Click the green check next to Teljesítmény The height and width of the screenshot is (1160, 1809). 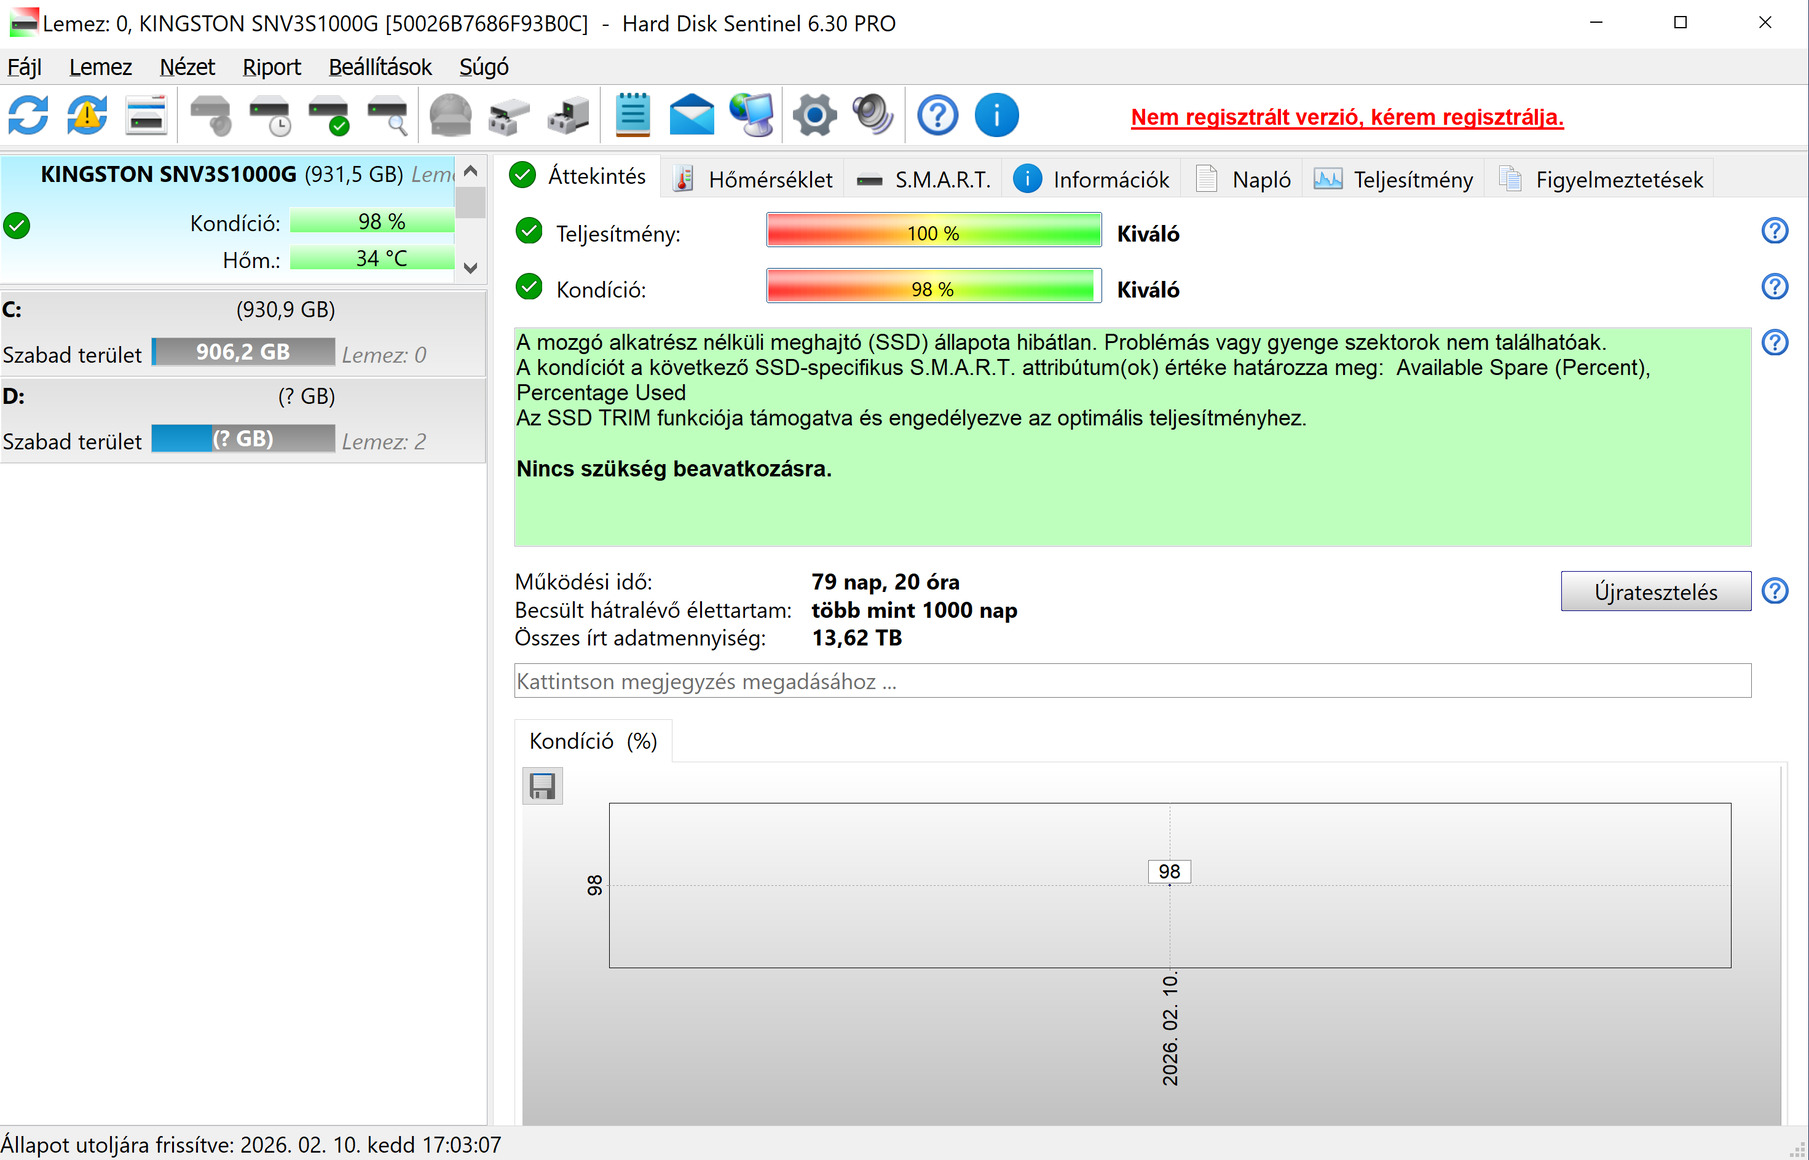tap(529, 232)
